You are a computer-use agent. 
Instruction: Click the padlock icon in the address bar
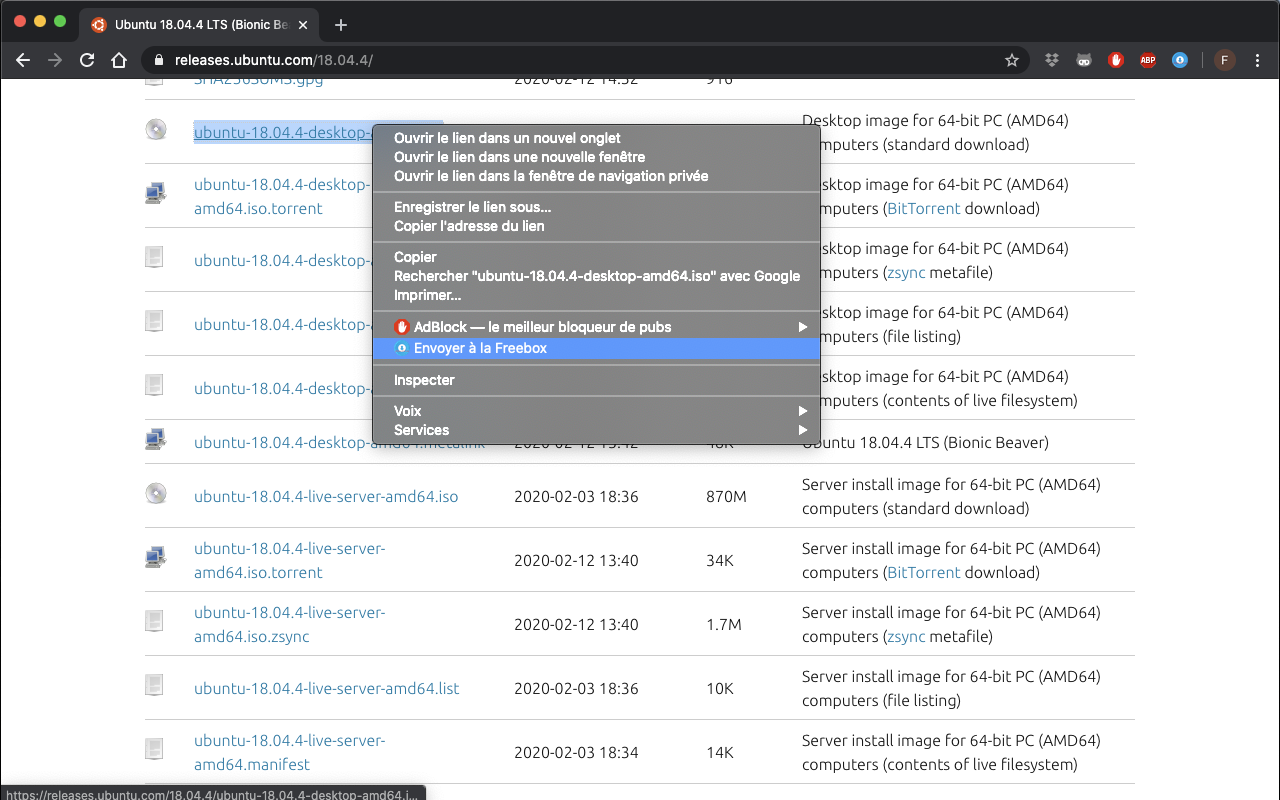(x=157, y=59)
